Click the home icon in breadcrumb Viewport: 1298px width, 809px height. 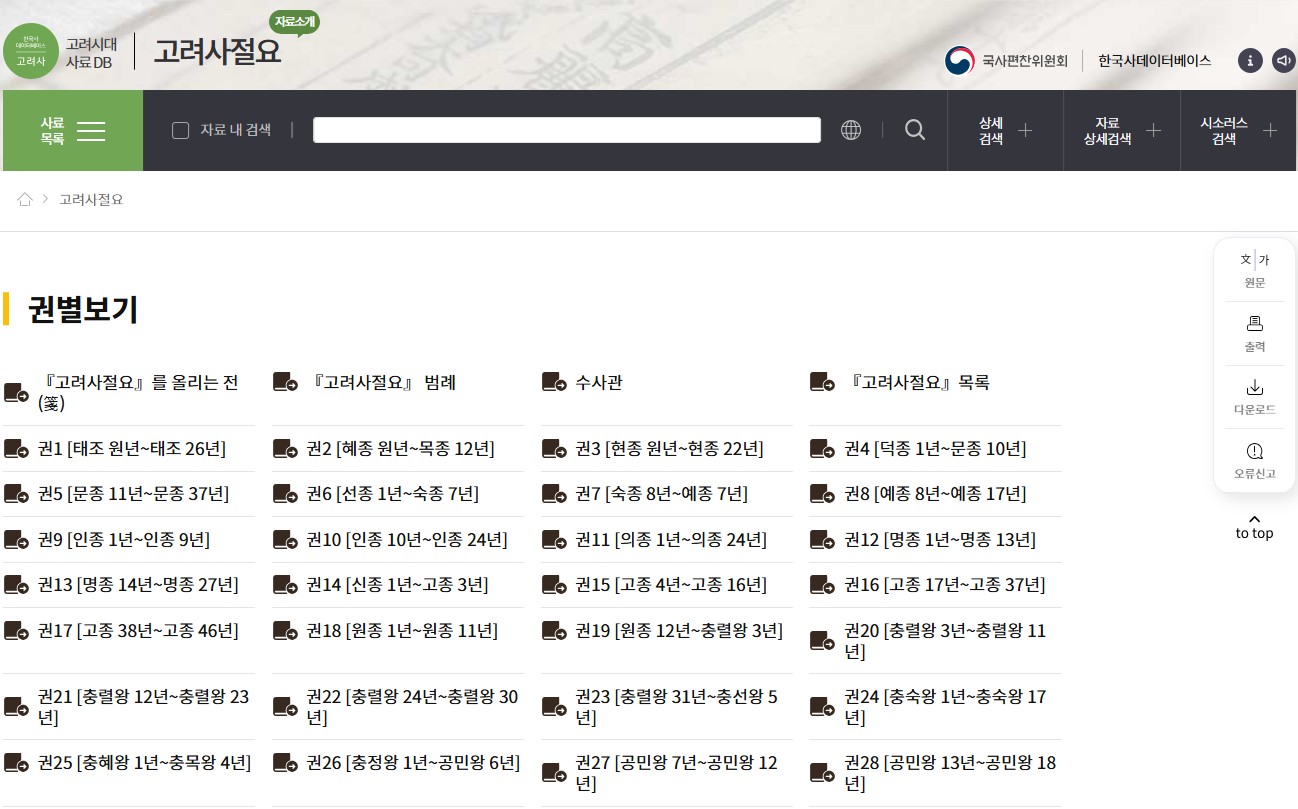25,200
